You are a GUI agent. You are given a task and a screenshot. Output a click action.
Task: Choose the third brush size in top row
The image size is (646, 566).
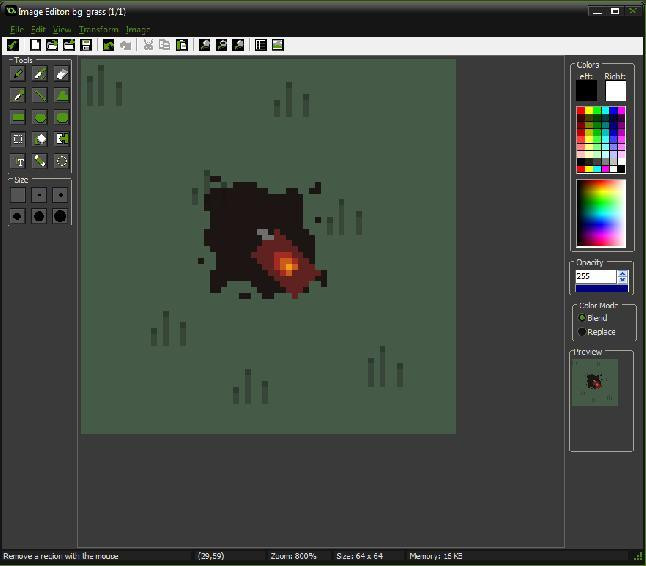click(x=60, y=195)
